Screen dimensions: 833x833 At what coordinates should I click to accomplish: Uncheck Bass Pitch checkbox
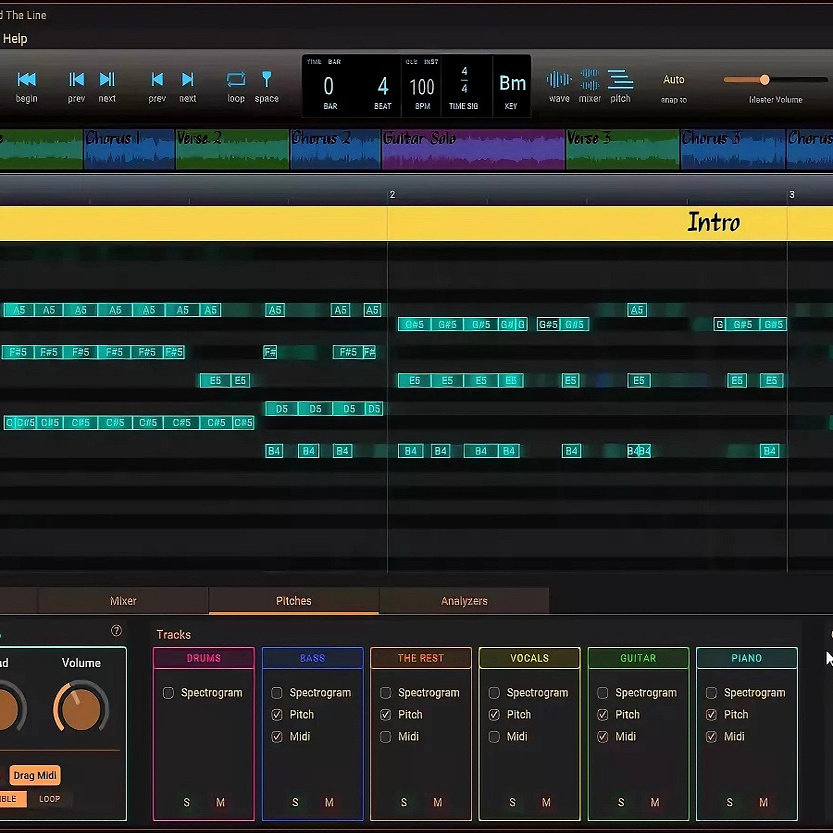coord(277,715)
